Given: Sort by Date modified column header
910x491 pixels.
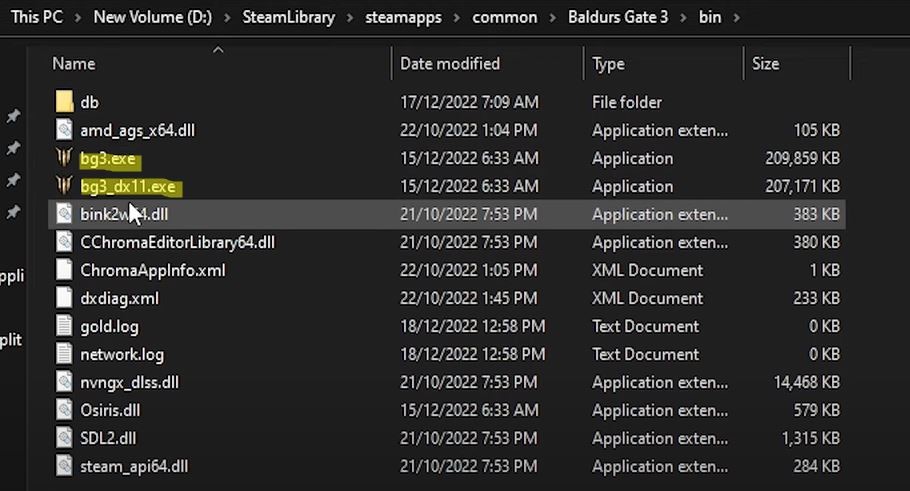Looking at the screenshot, I should click(x=450, y=63).
